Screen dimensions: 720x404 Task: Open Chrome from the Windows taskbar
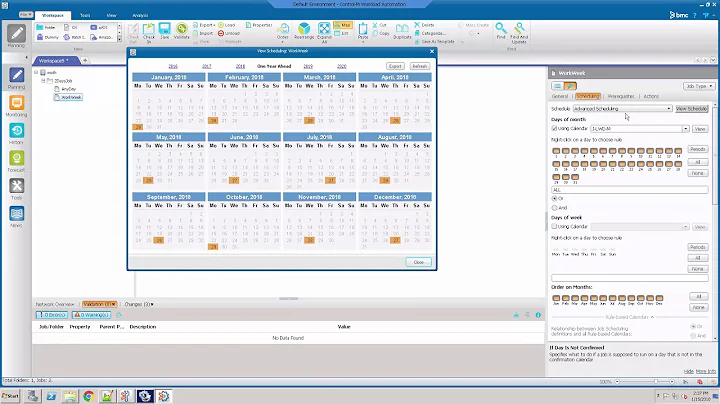pyautogui.click(x=89, y=396)
